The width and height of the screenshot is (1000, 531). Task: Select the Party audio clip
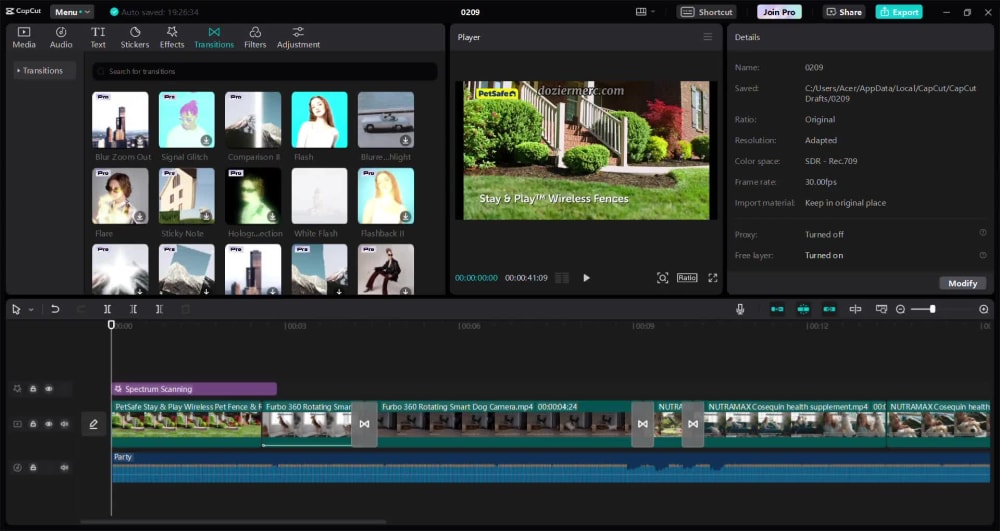click(x=551, y=467)
